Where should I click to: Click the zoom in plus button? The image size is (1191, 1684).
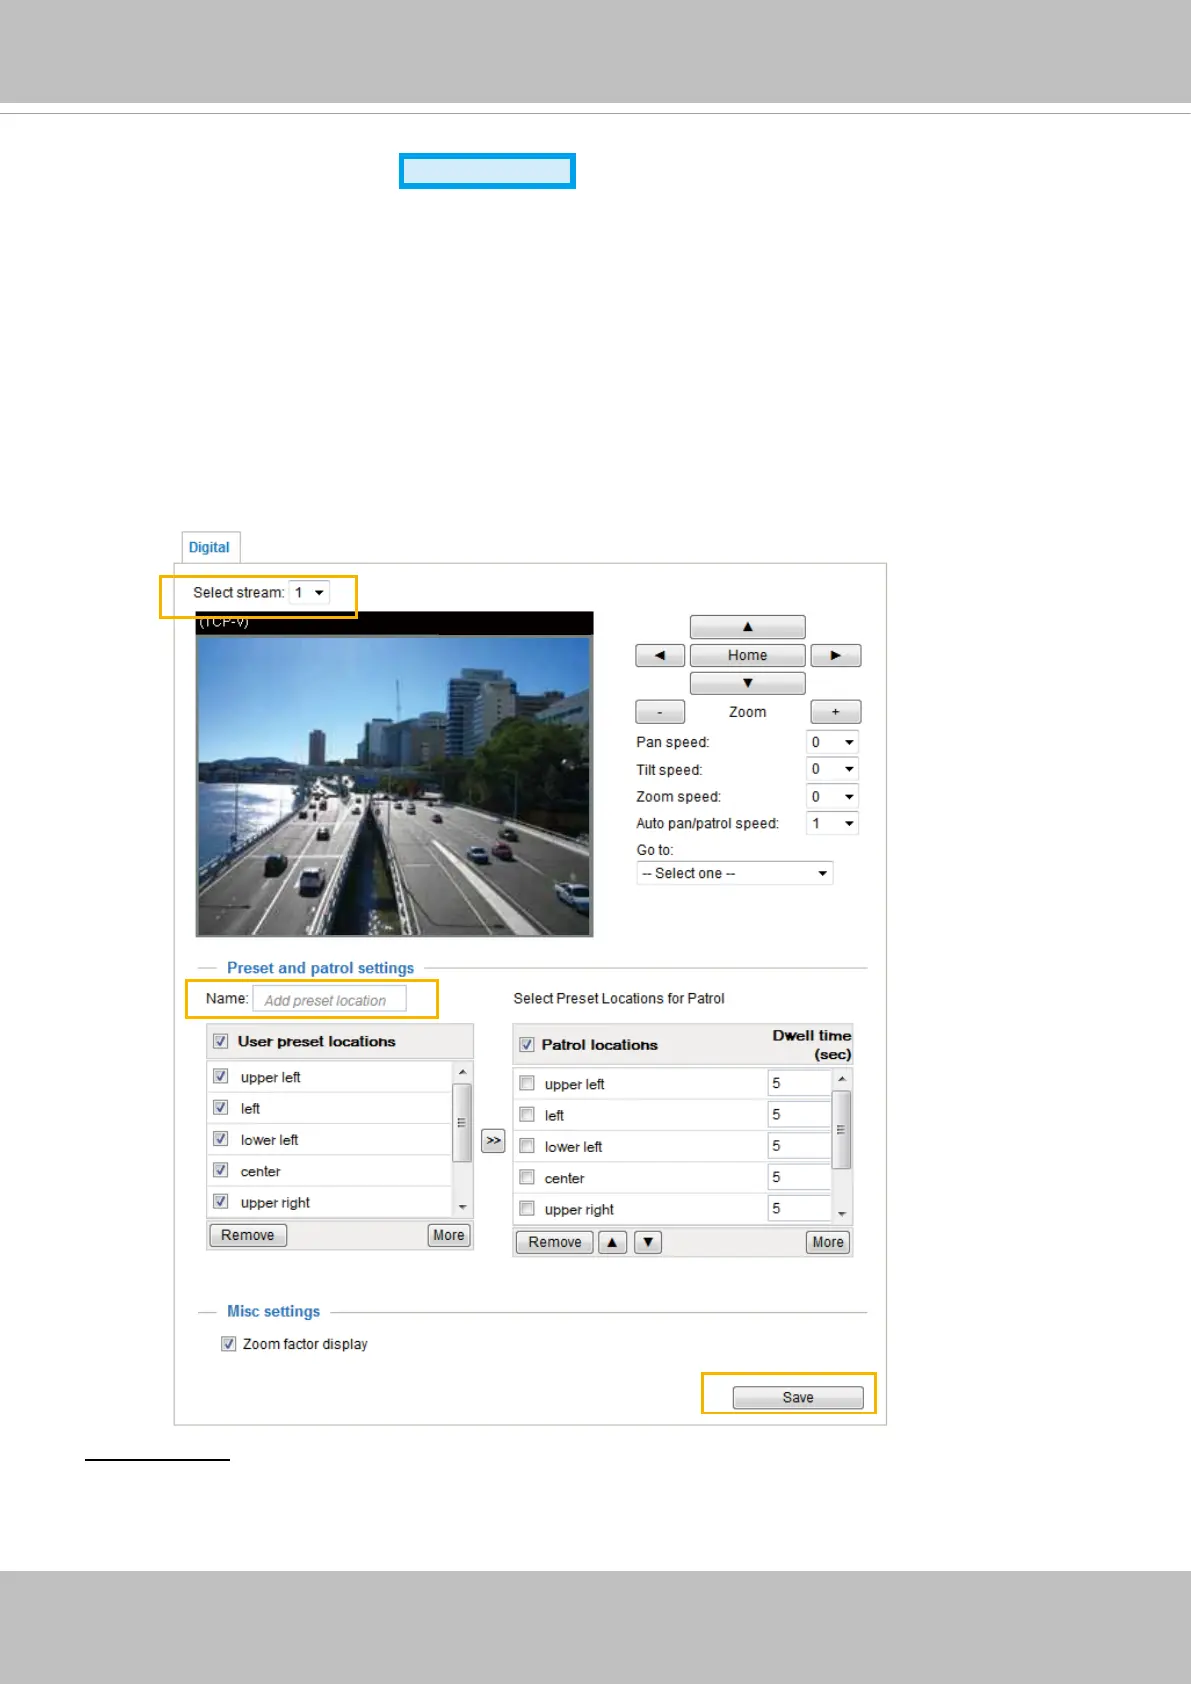point(835,712)
